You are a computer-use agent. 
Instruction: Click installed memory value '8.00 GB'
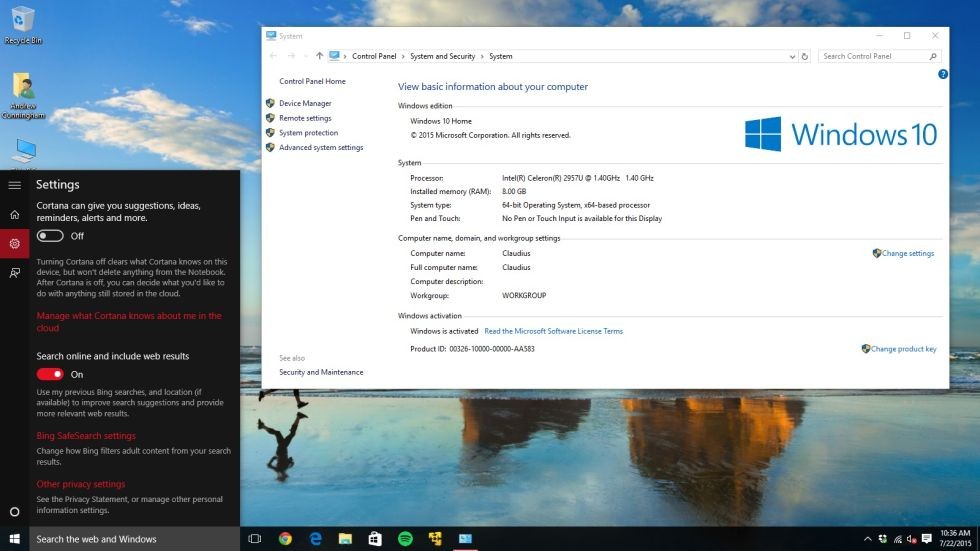tap(514, 191)
